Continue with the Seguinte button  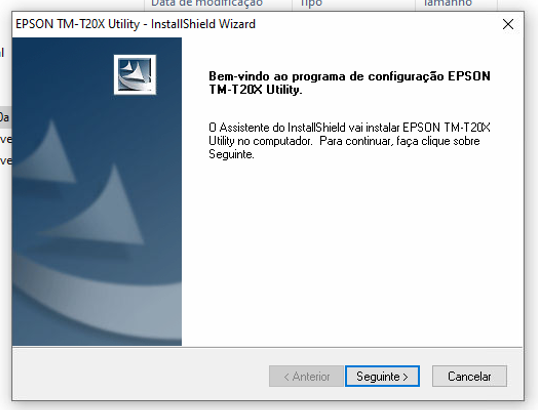(382, 376)
